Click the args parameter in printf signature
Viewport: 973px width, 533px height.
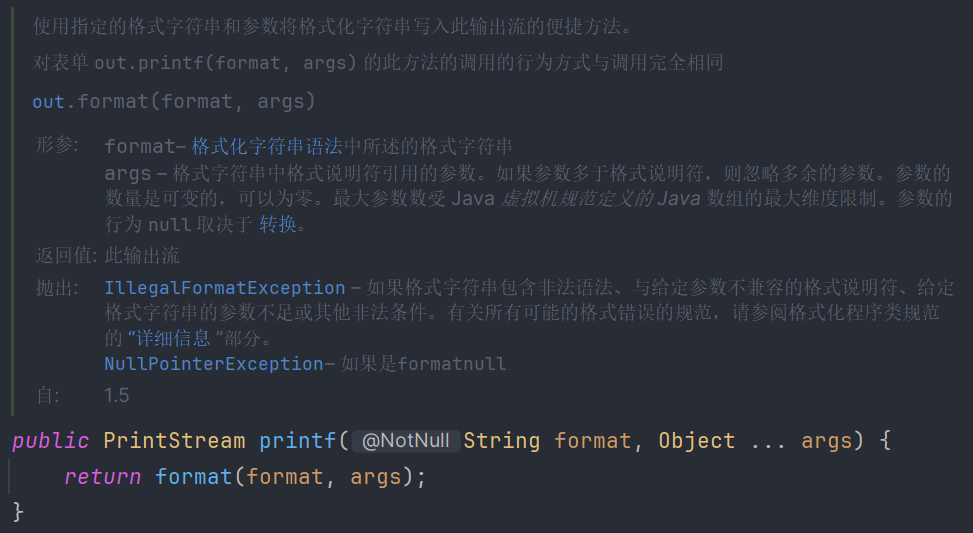click(x=826, y=441)
